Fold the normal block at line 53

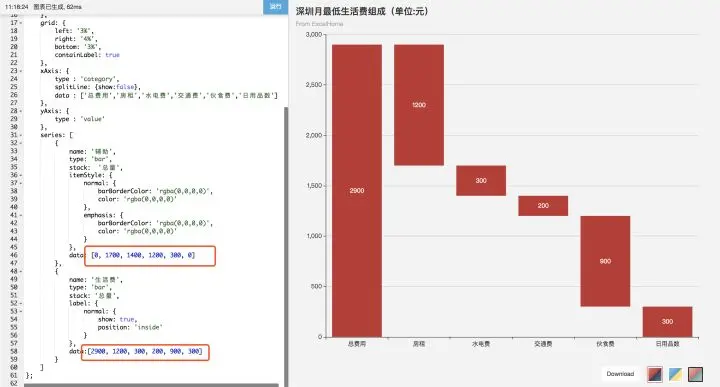click(x=21, y=311)
